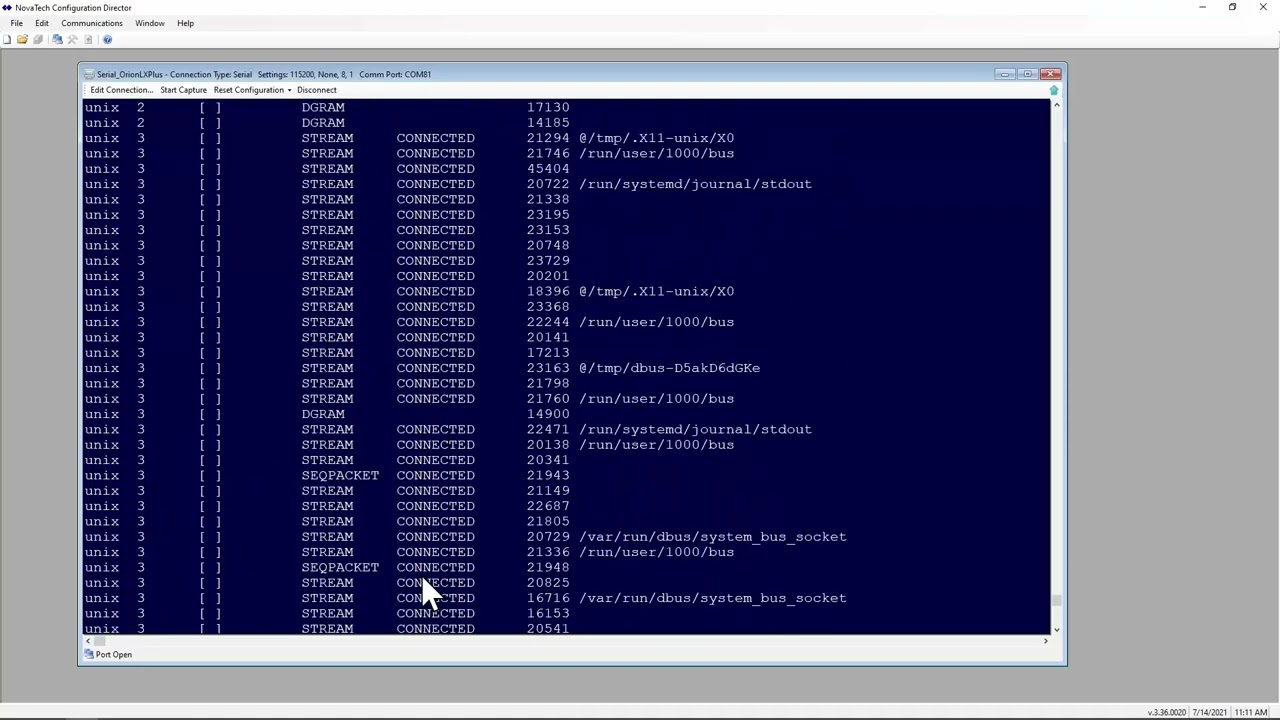1280x720 pixels.
Task: Open the Window menu
Action: [x=150, y=23]
